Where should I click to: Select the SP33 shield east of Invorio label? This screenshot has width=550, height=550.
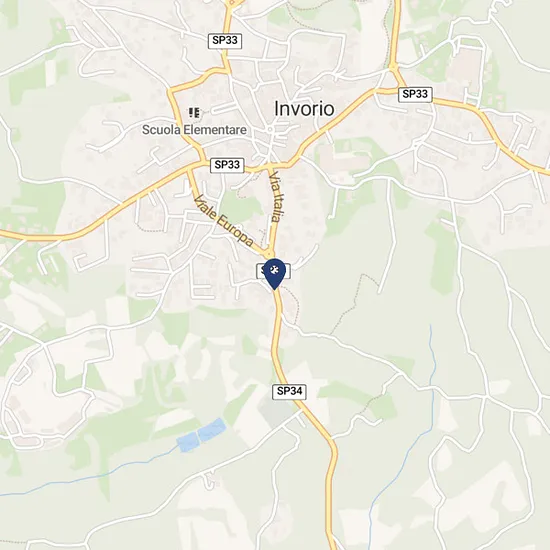tap(415, 94)
